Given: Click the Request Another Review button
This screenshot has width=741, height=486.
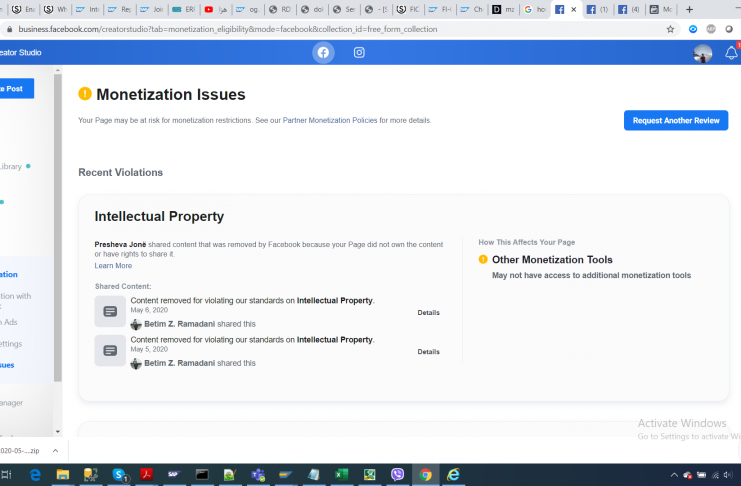Looking at the screenshot, I should pyautogui.click(x=676, y=120).
